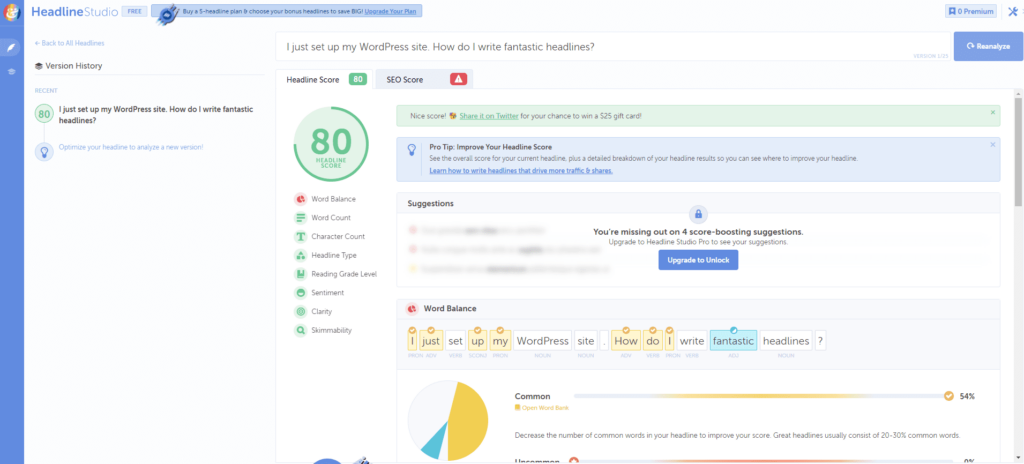
Task: Go Back to All Headlines
Action: [x=70, y=43]
